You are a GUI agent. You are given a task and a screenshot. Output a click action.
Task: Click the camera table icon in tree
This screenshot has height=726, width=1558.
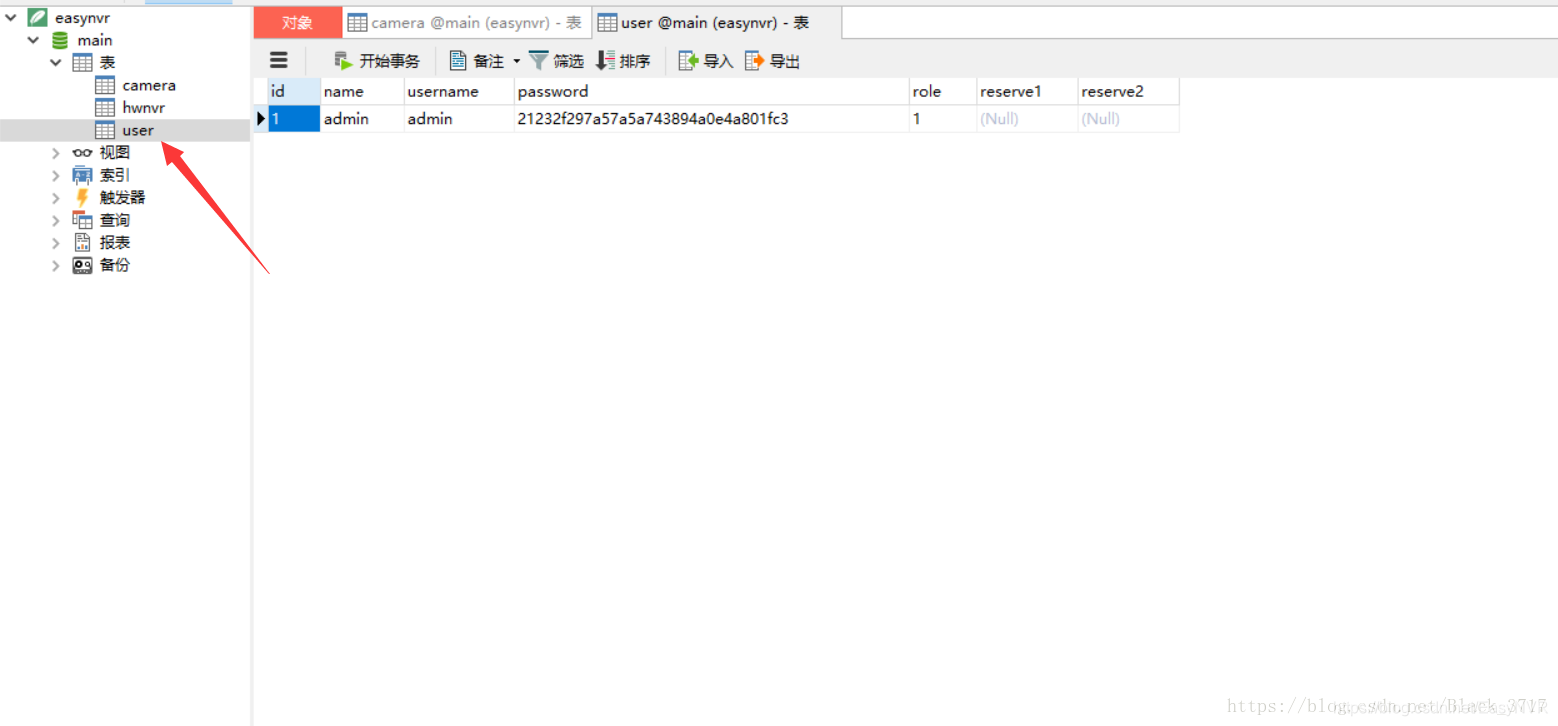click(x=104, y=86)
